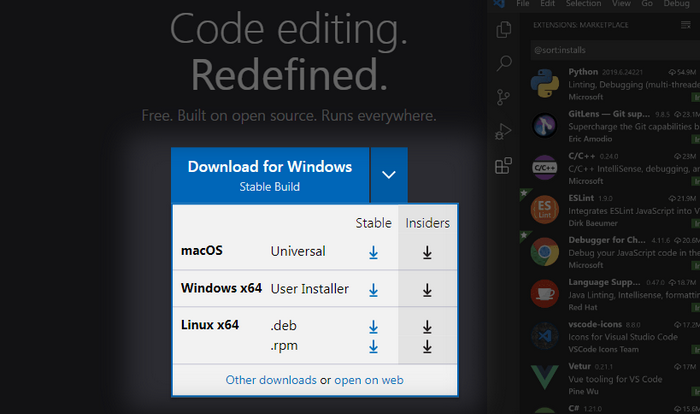Download Windows x64 User Installer Insiders
Screen dimensions: 700x414
click(427, 290)
